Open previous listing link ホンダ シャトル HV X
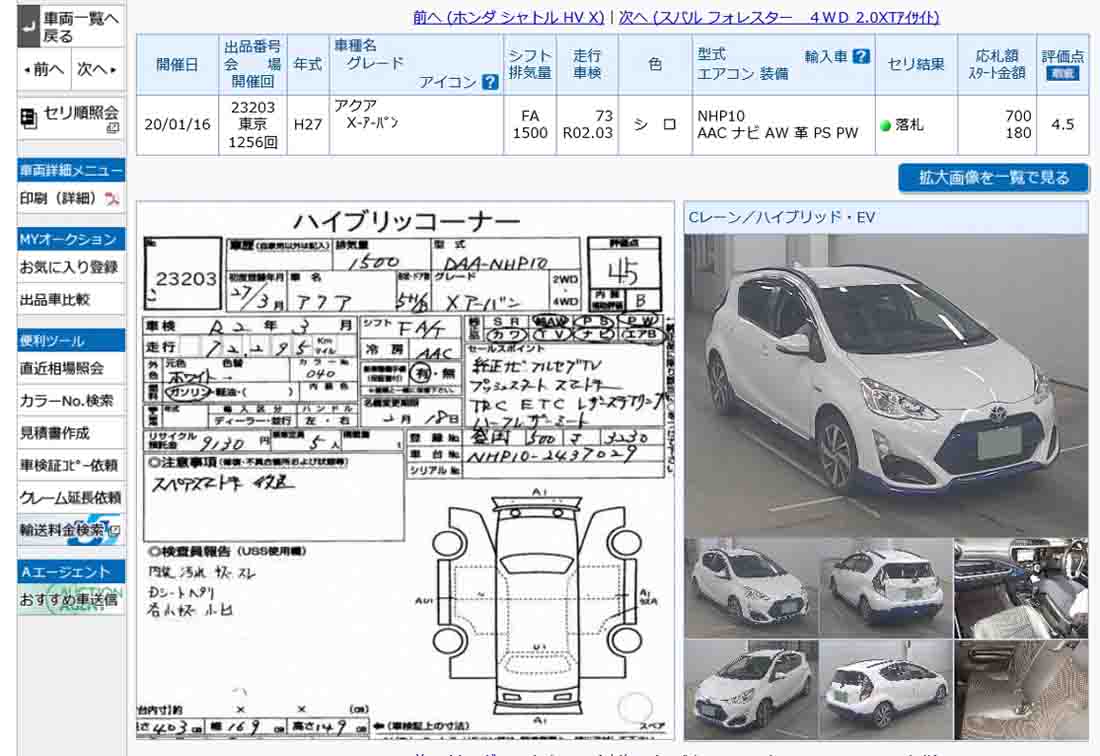 coord(508,18)
